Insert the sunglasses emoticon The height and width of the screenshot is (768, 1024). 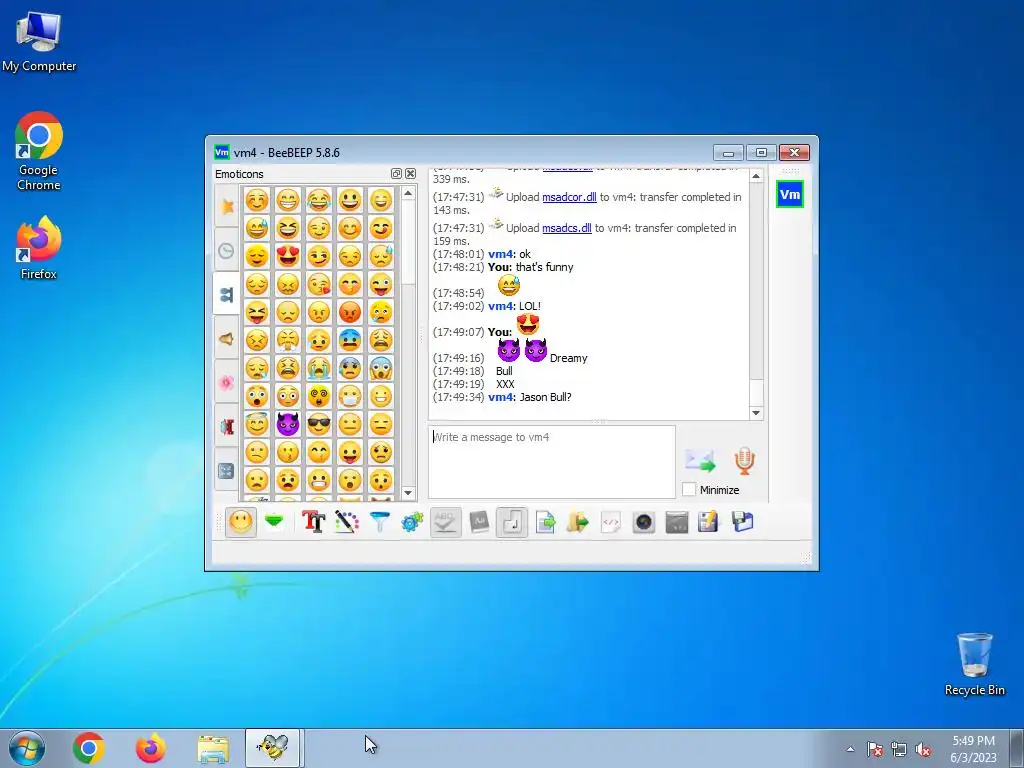pos(319,424)
